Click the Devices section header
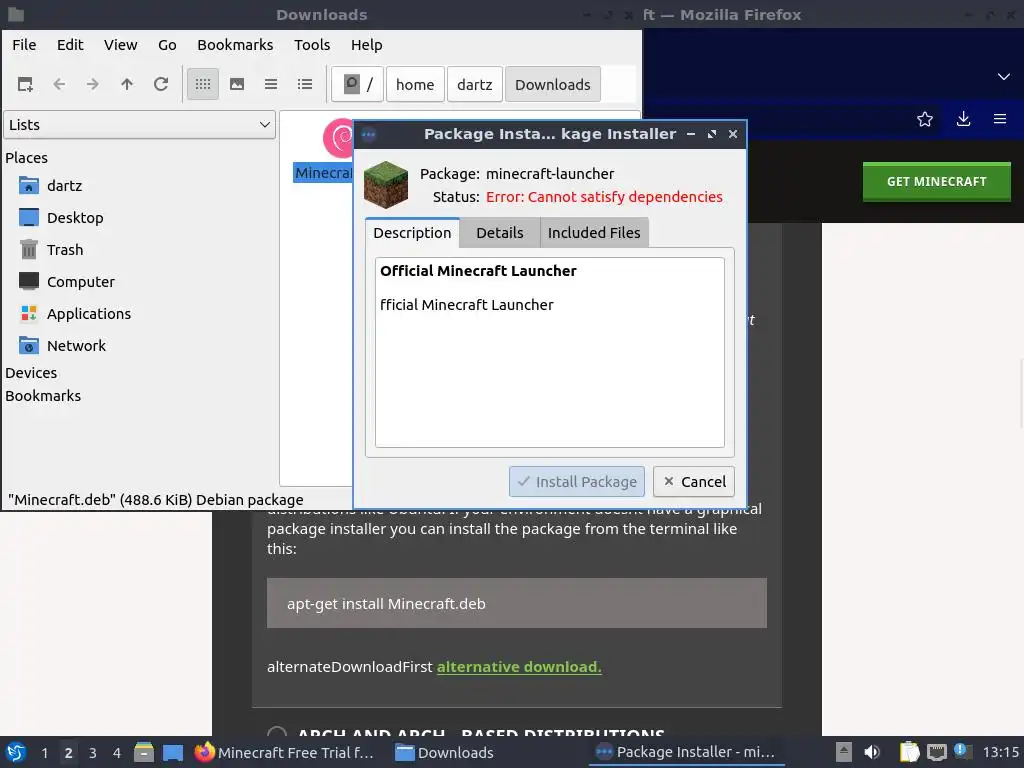Screen dimensions: 1024x768 pyautogui.click(x=31, y=373)
